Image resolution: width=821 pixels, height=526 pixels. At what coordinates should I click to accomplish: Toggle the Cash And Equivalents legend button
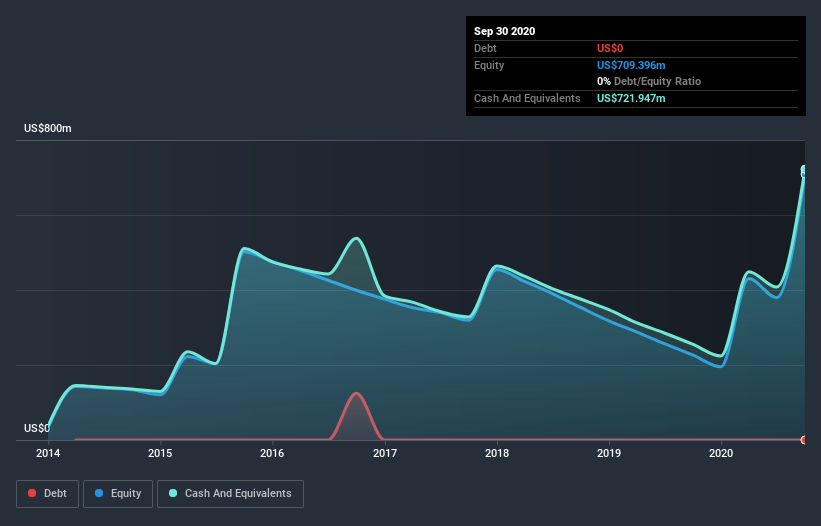[230, 494]
